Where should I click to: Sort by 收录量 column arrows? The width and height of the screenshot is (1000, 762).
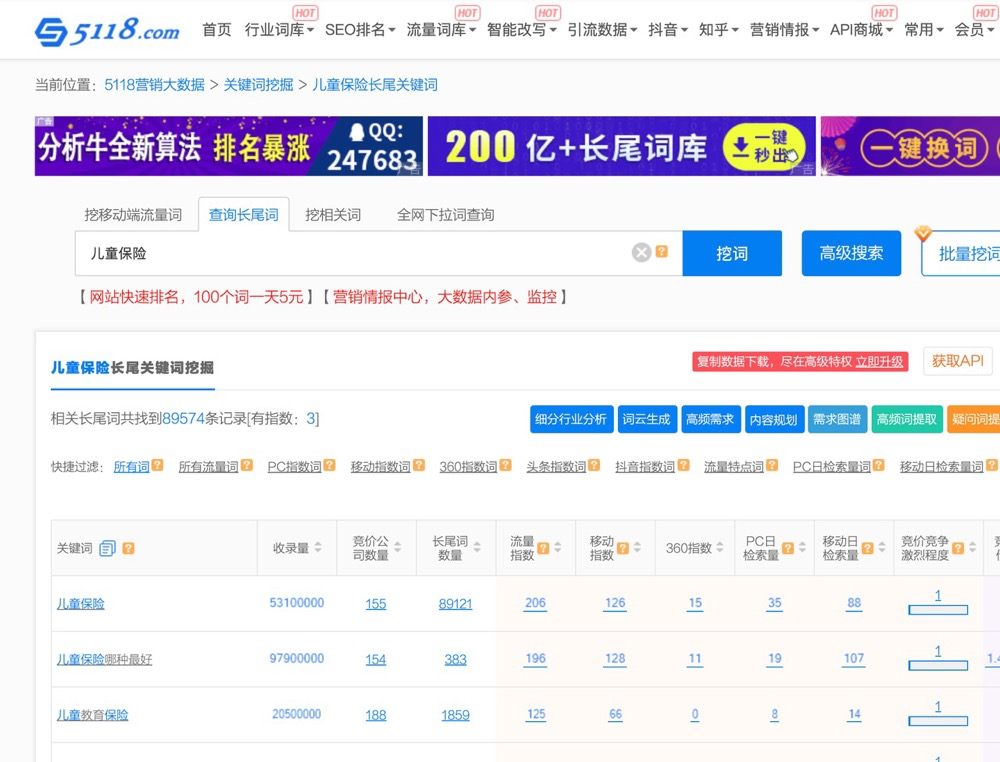click(x=318, y=548)
